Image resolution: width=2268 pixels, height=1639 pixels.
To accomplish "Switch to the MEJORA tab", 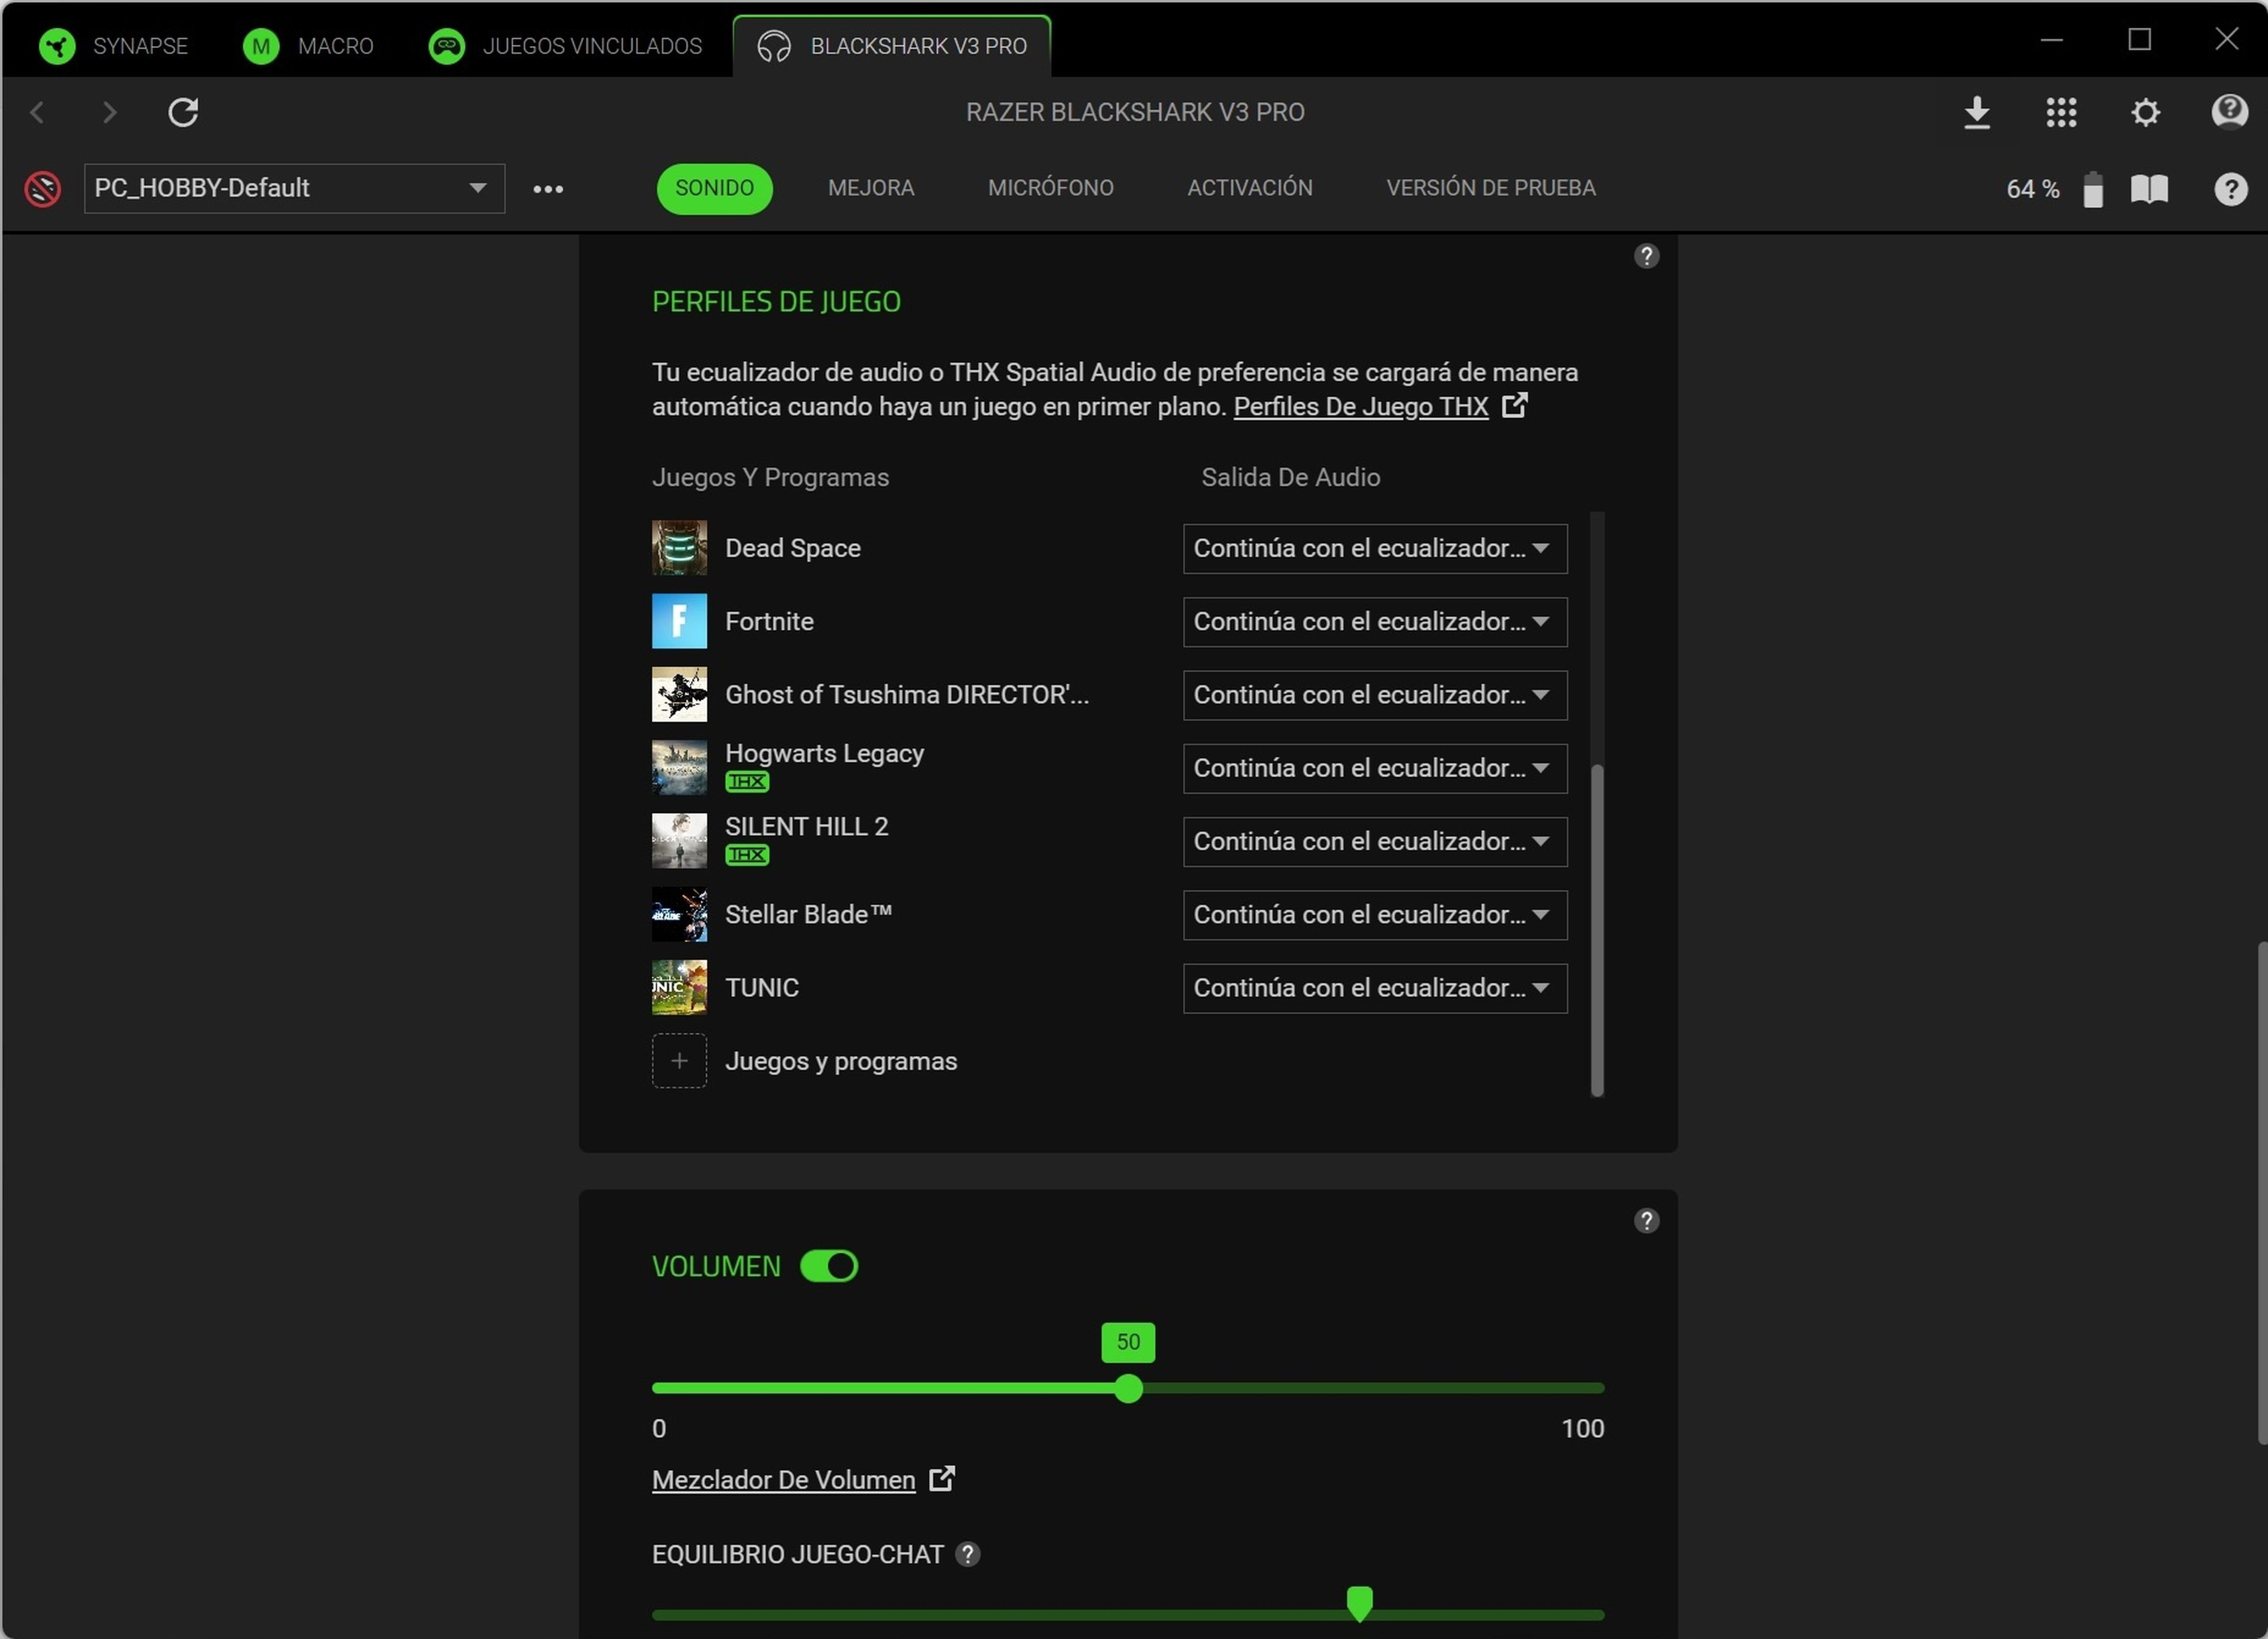I will coord(870,188).
